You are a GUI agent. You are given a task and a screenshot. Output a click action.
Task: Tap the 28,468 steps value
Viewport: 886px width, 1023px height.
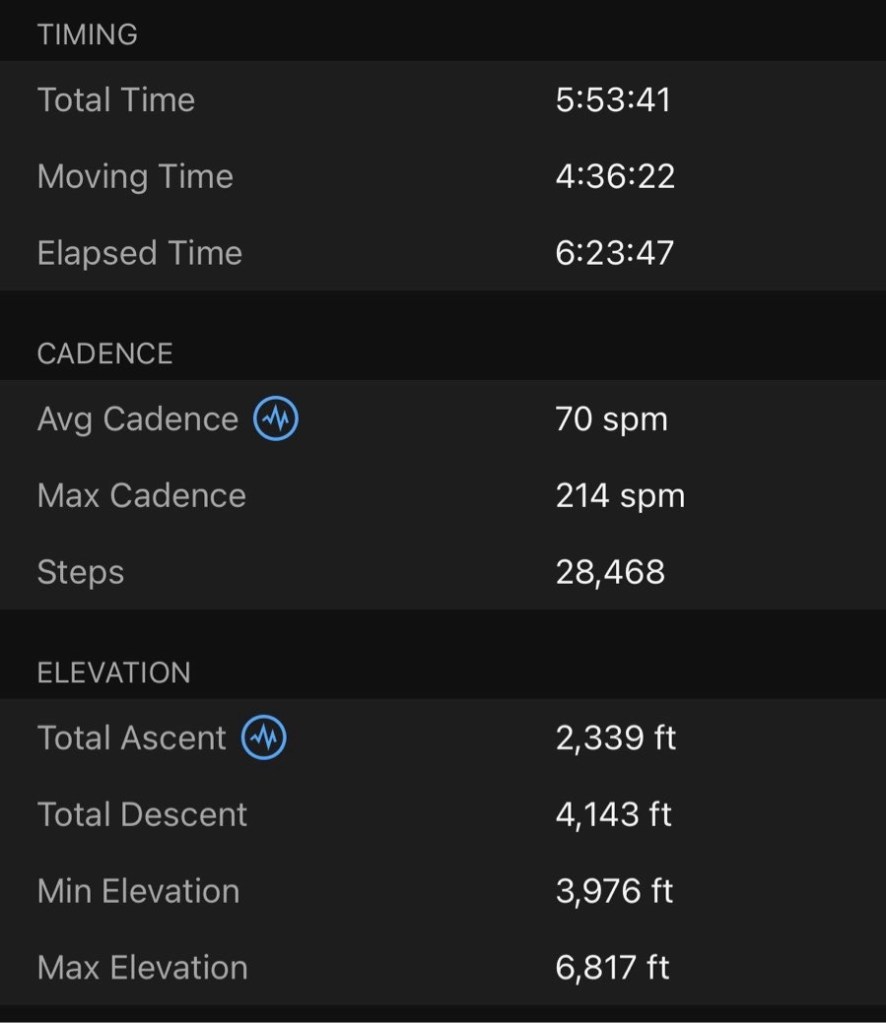point(610,572)
